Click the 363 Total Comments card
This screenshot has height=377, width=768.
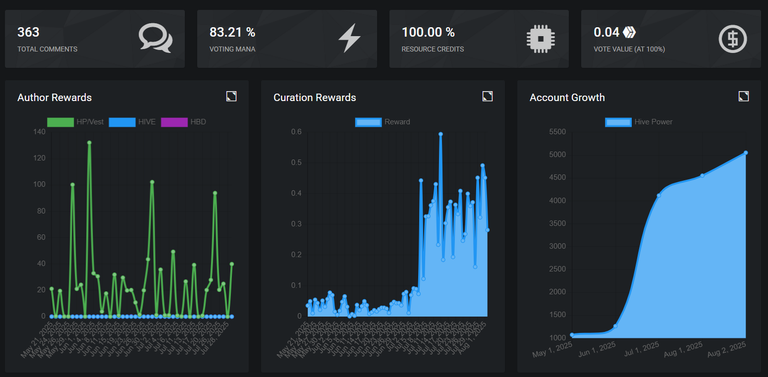pyautogui.click(x=95, y=39)
